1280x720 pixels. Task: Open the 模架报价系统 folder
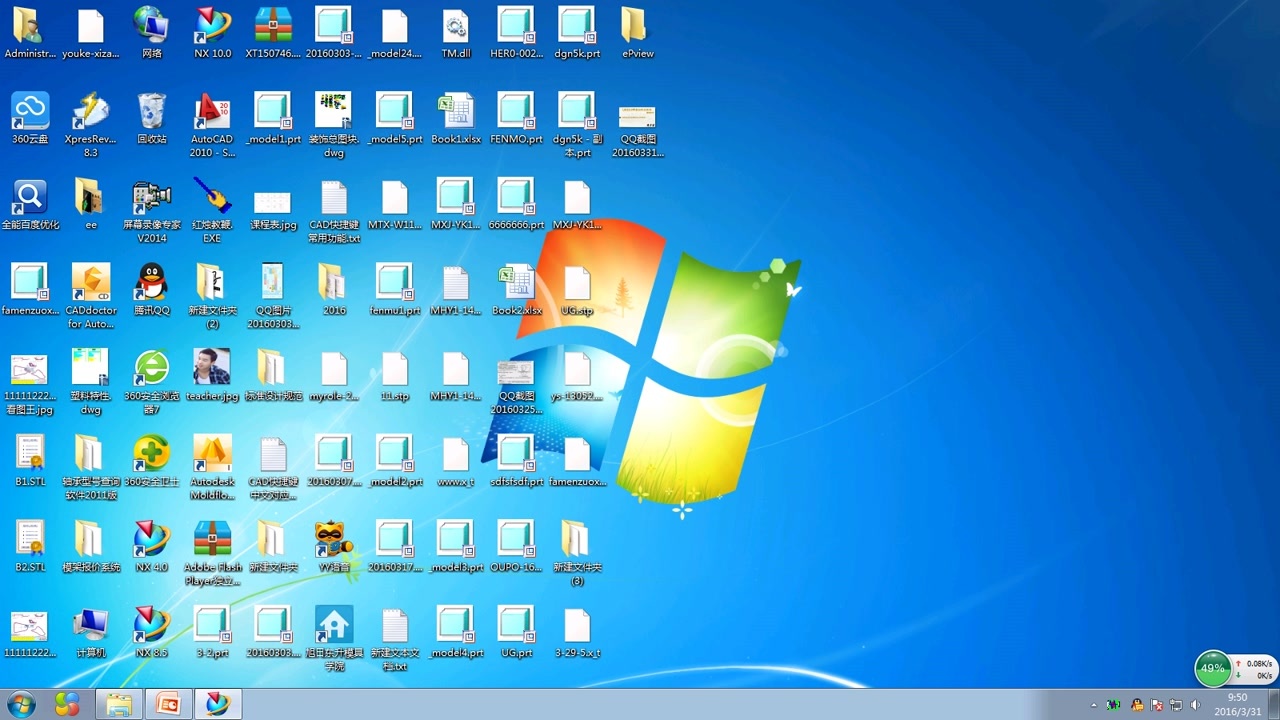pos(90,546)
